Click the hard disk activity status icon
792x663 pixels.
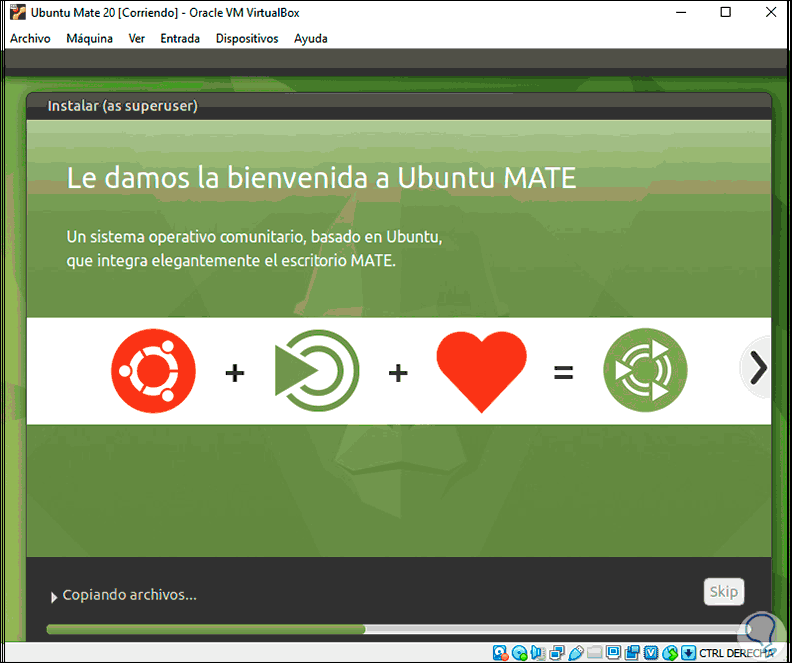500,653
